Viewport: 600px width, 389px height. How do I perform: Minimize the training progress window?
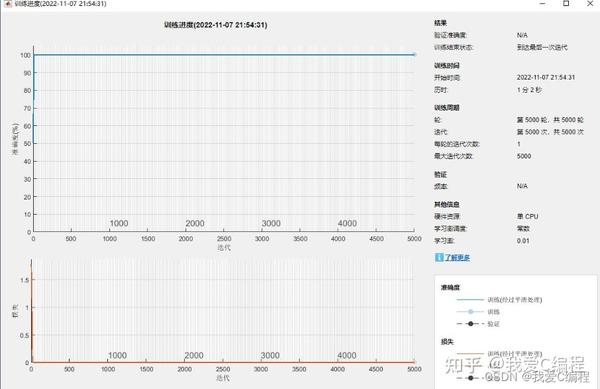[x=543, y=3]
